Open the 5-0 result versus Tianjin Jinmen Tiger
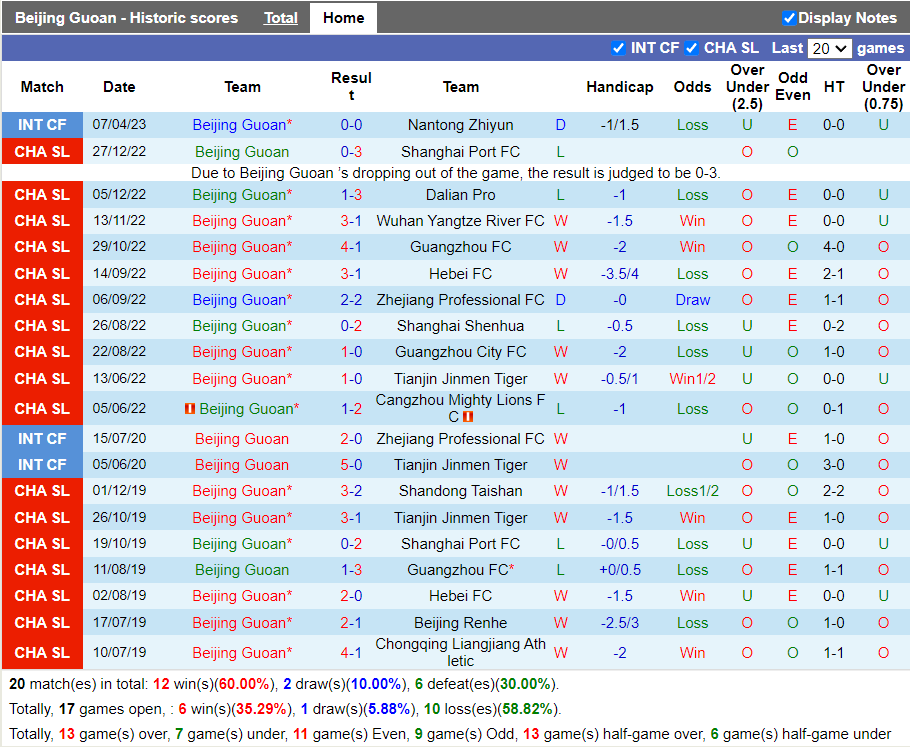Image resolution: width=910 pixels, height=747 pixels. [x=351, y=465]
